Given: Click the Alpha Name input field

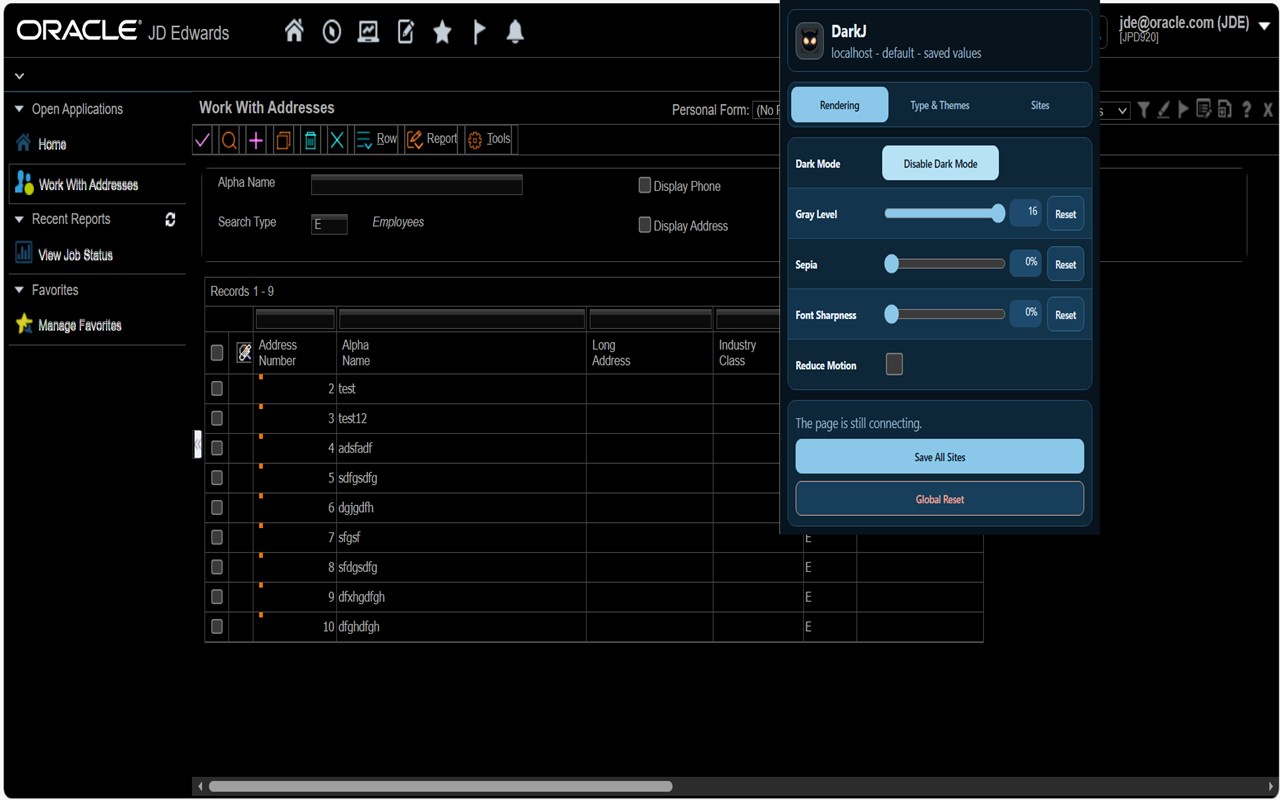Looking at the screenshot, I should pos(417,184).
